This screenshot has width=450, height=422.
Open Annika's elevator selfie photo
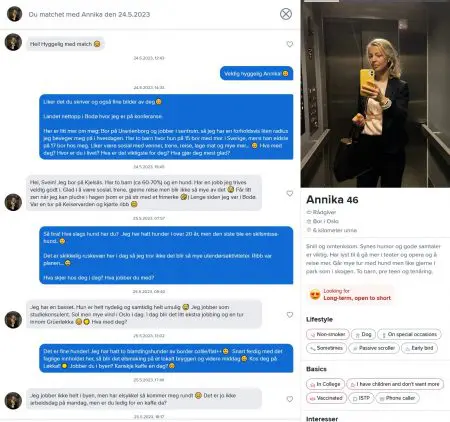click(x=375, y=94)
